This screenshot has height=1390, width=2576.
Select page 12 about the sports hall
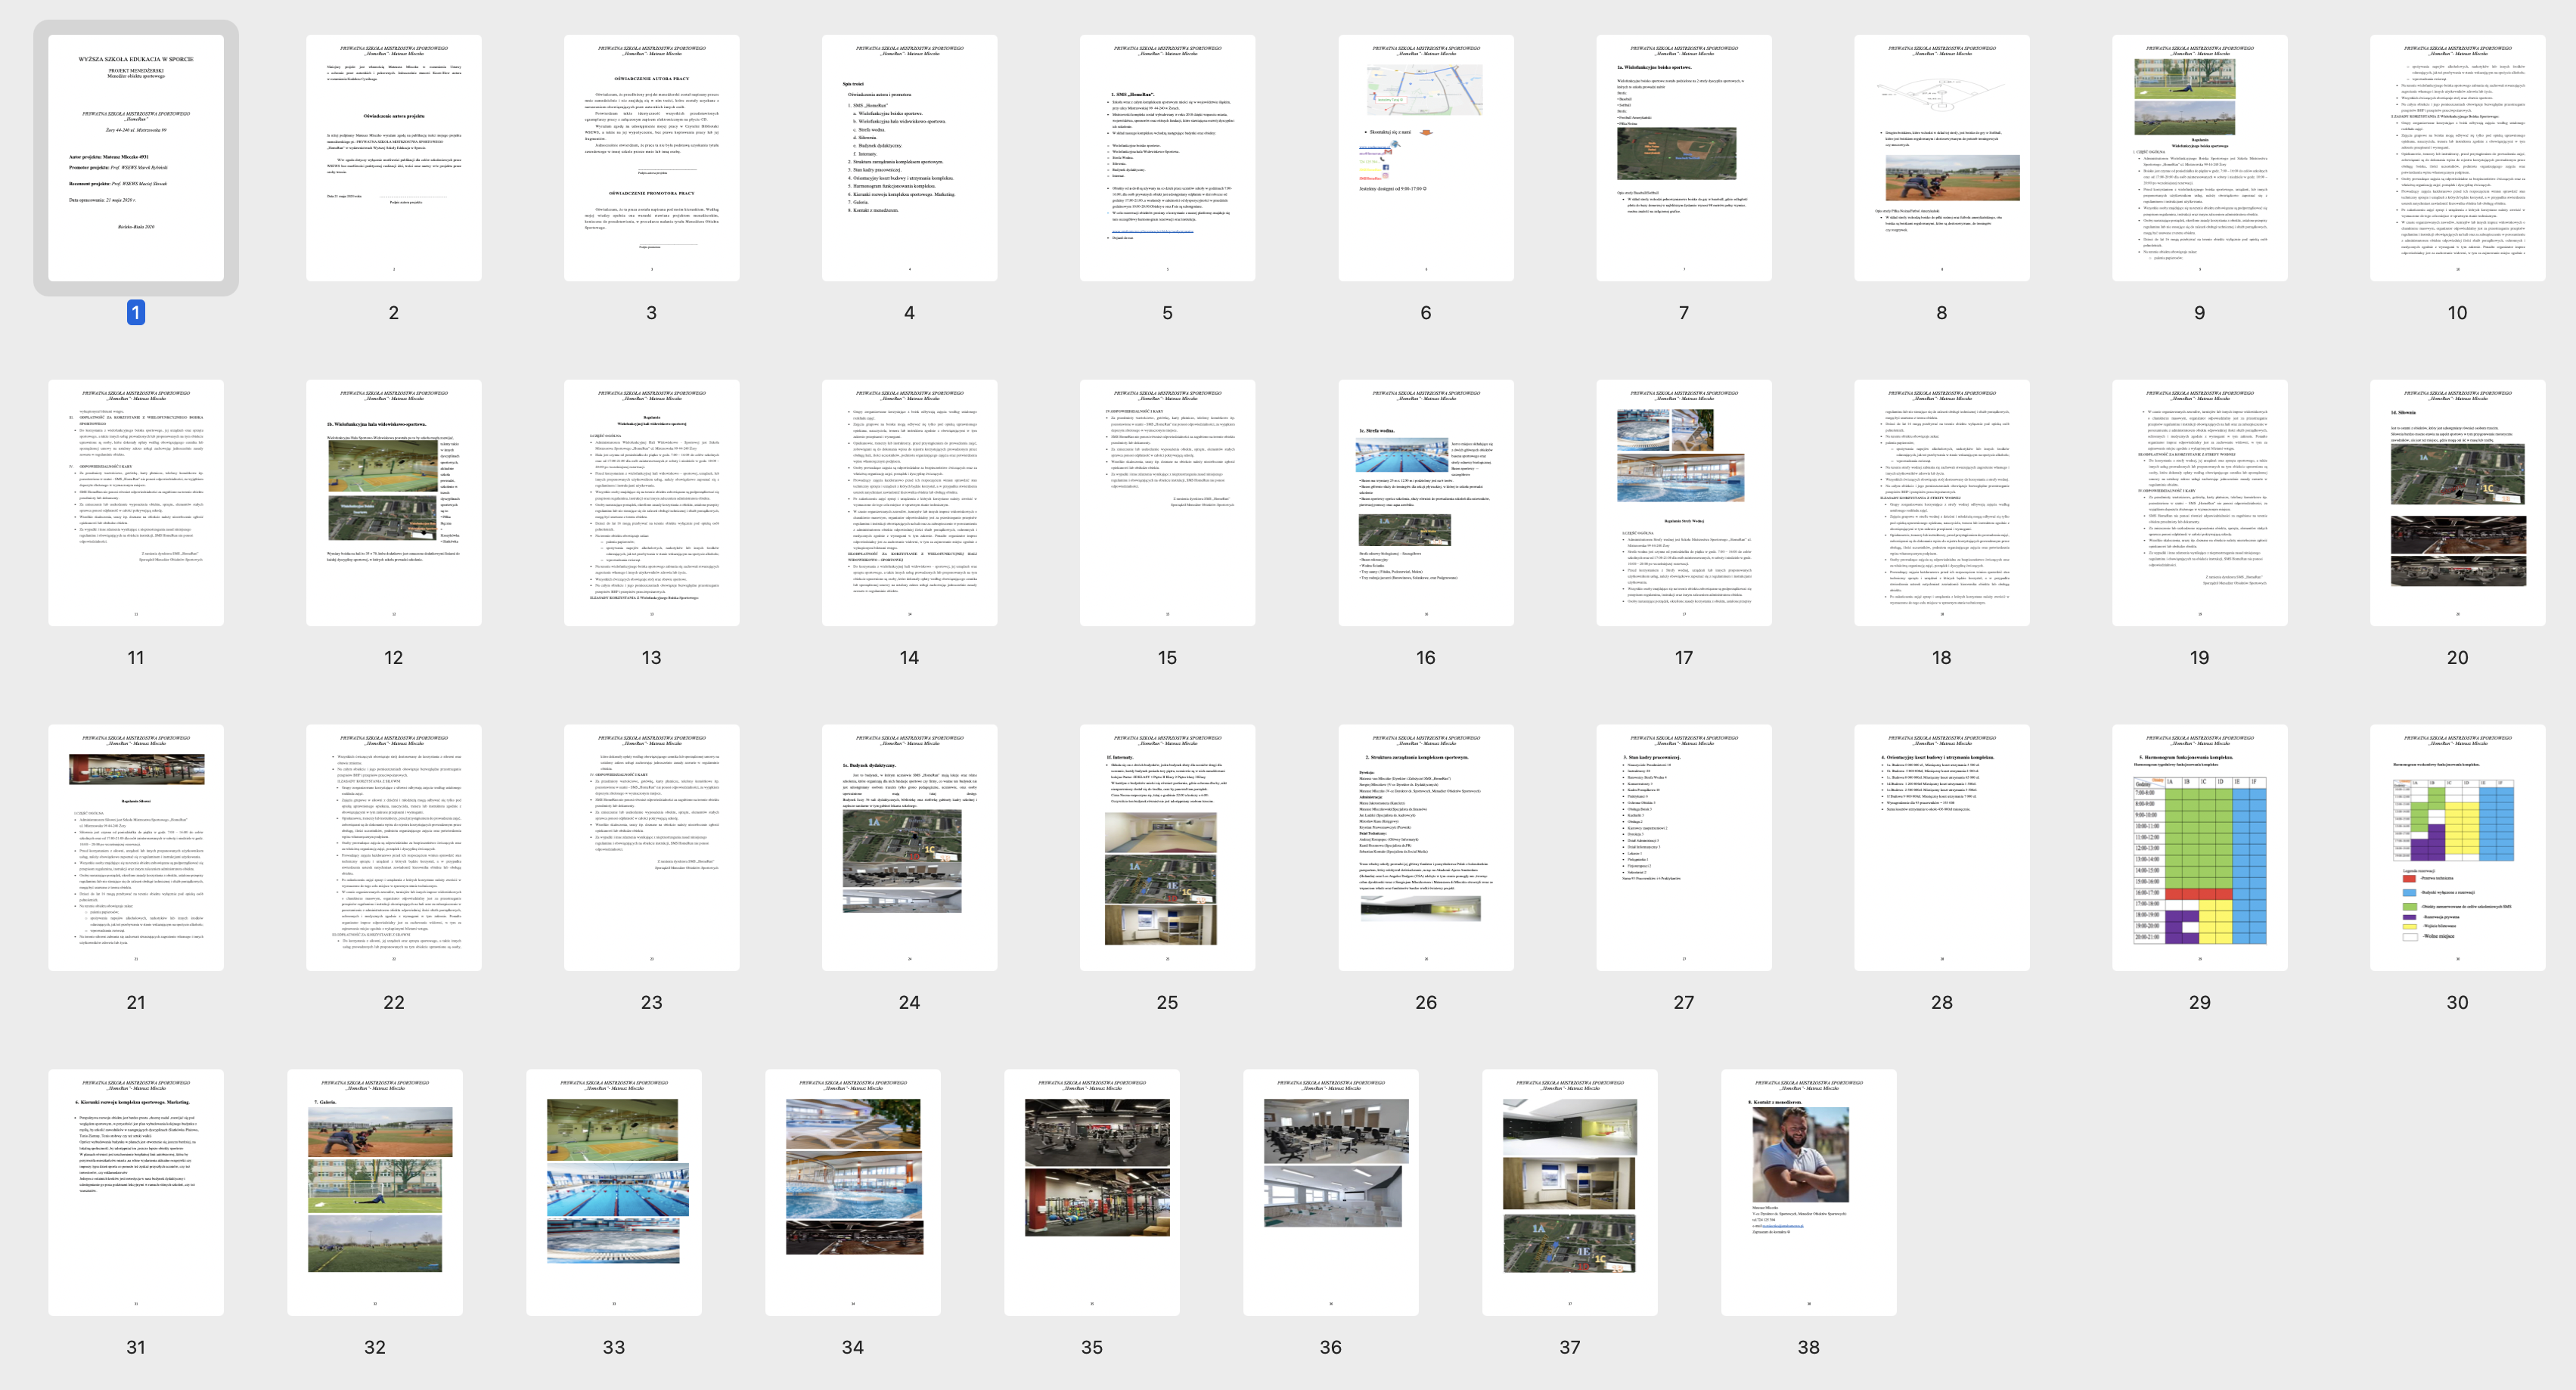click(x=393, y=503)
